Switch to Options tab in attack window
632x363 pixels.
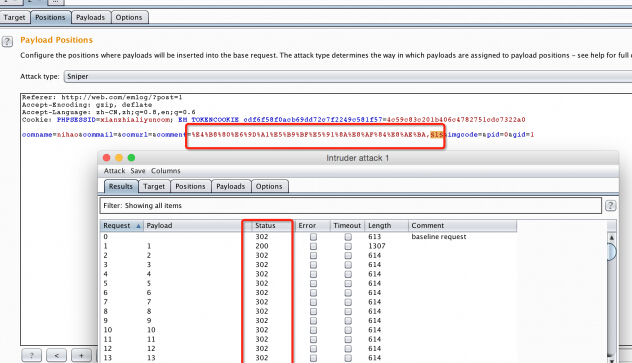point(269,187)
